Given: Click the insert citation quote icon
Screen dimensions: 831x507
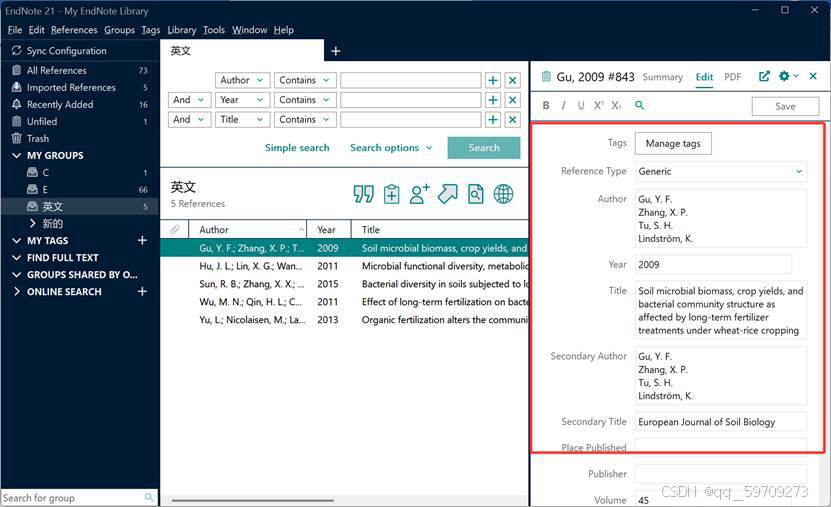Looking at the screenshot, I should (x=364, y=194).
